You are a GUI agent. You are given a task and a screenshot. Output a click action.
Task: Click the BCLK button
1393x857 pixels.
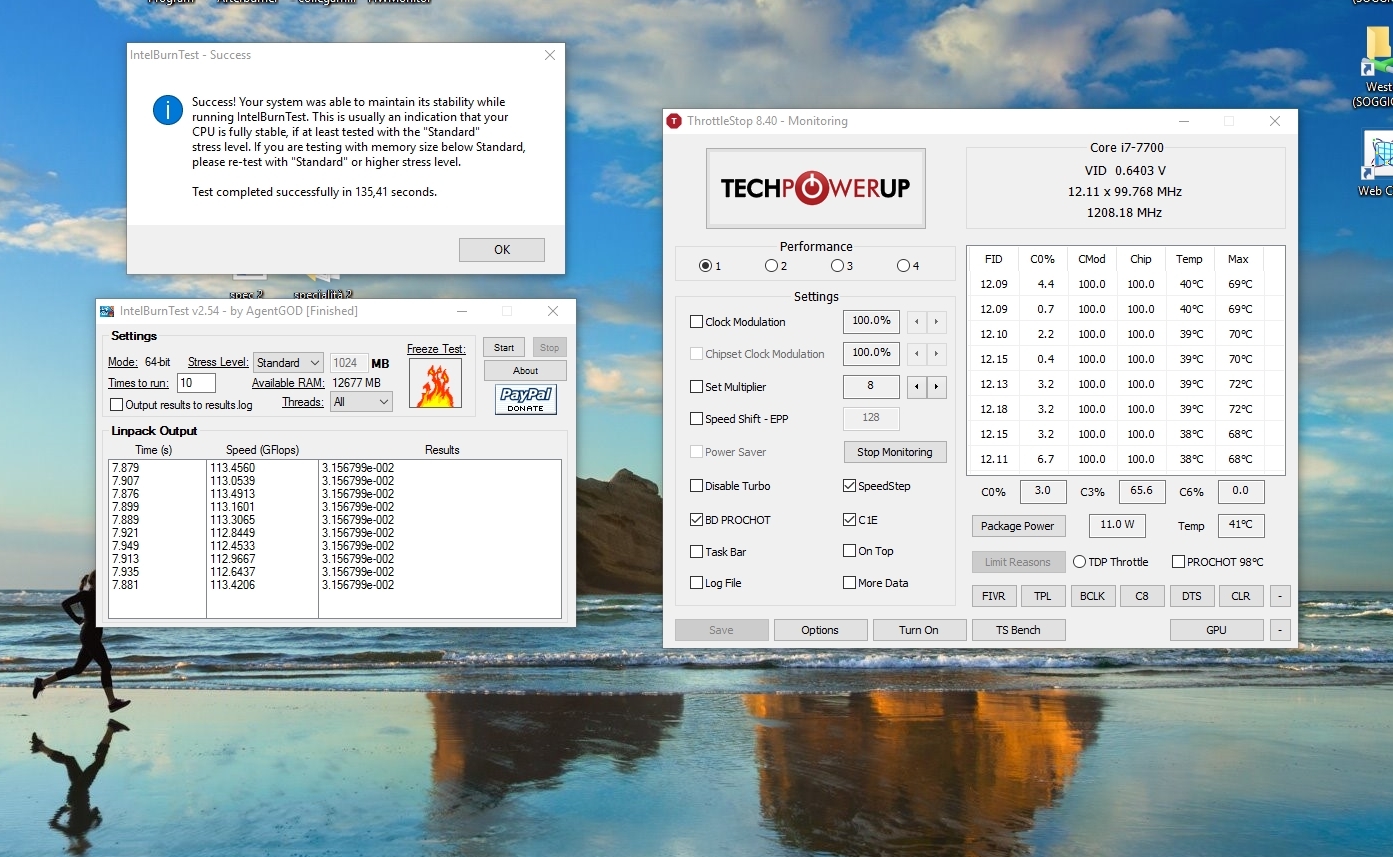[1093, 596]
